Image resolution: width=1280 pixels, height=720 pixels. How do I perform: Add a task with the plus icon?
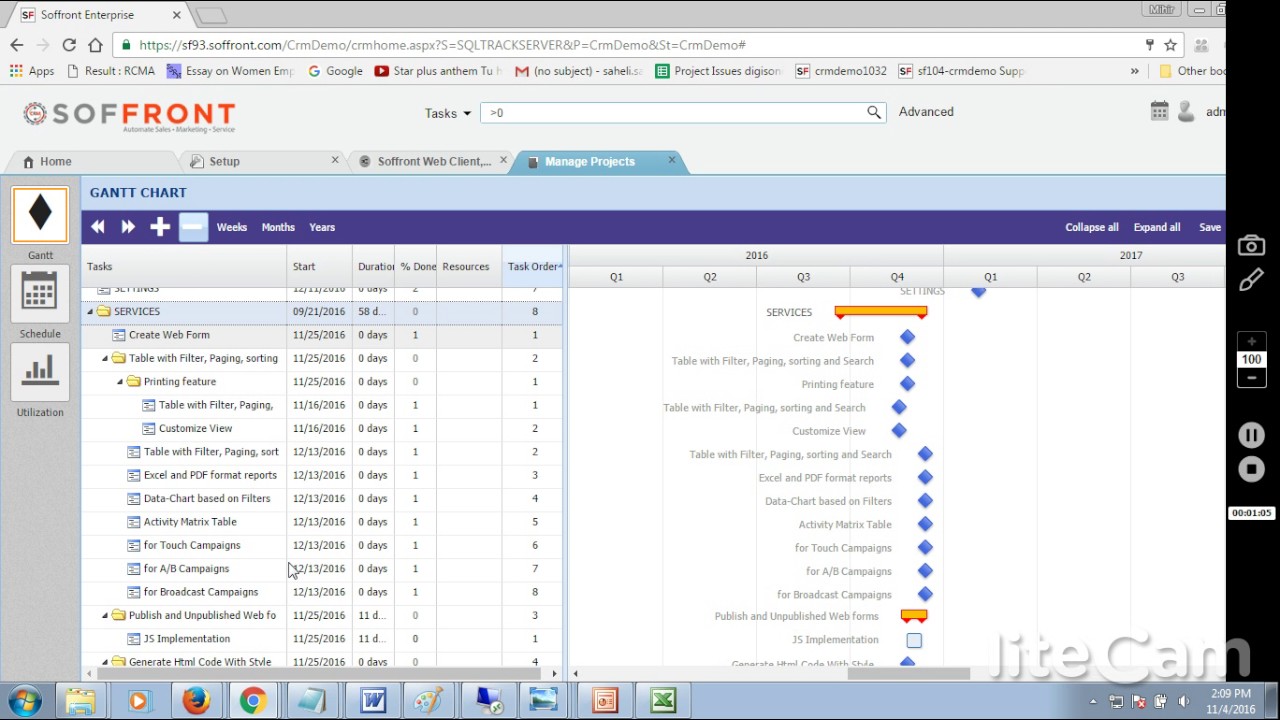[160, 227]
